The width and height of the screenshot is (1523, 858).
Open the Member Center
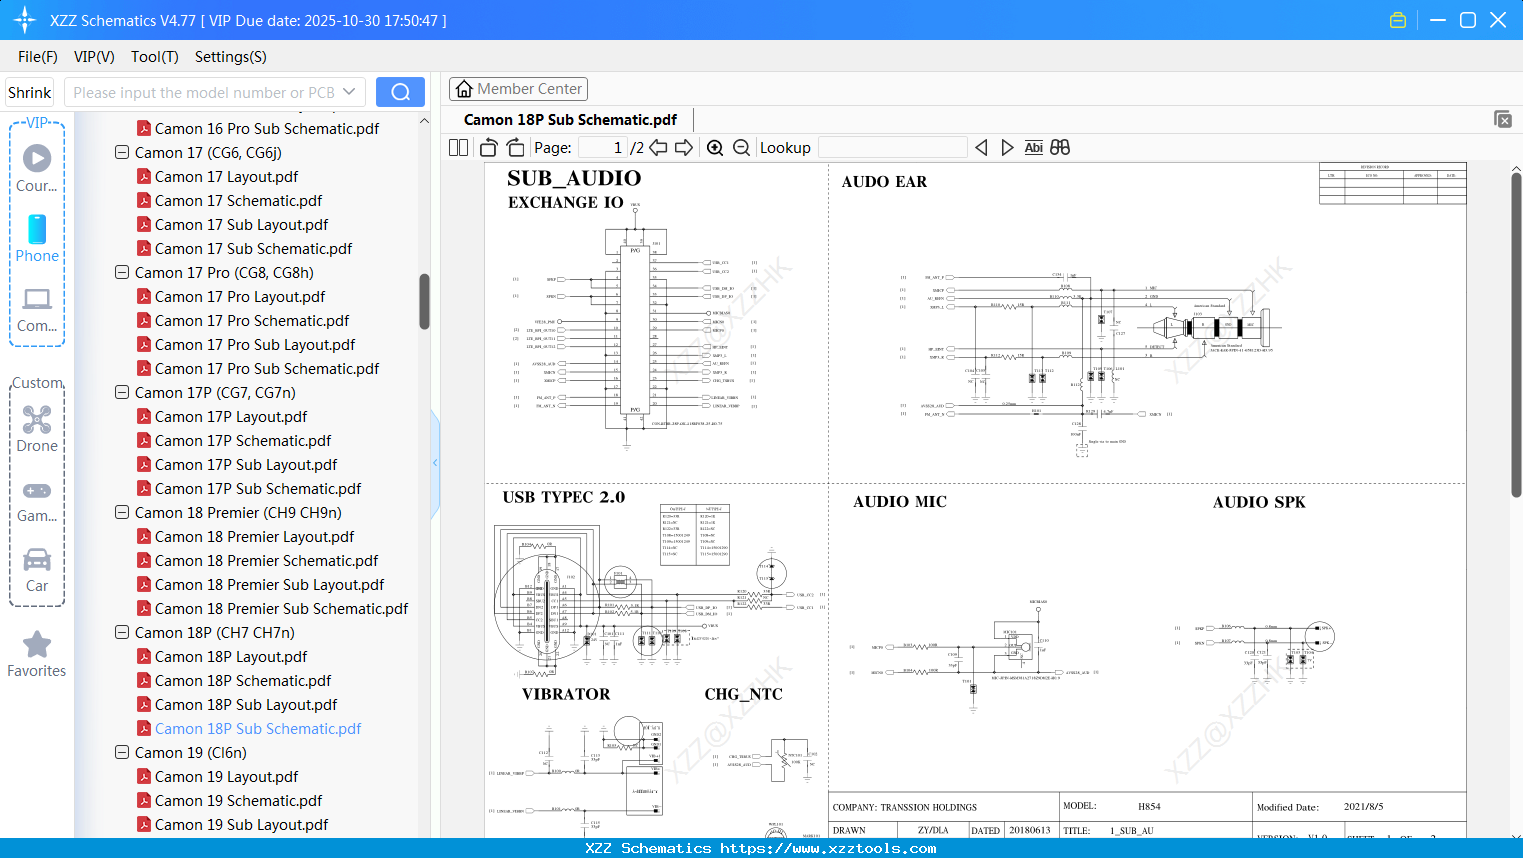pyautogui.click(x=518, y=88)
